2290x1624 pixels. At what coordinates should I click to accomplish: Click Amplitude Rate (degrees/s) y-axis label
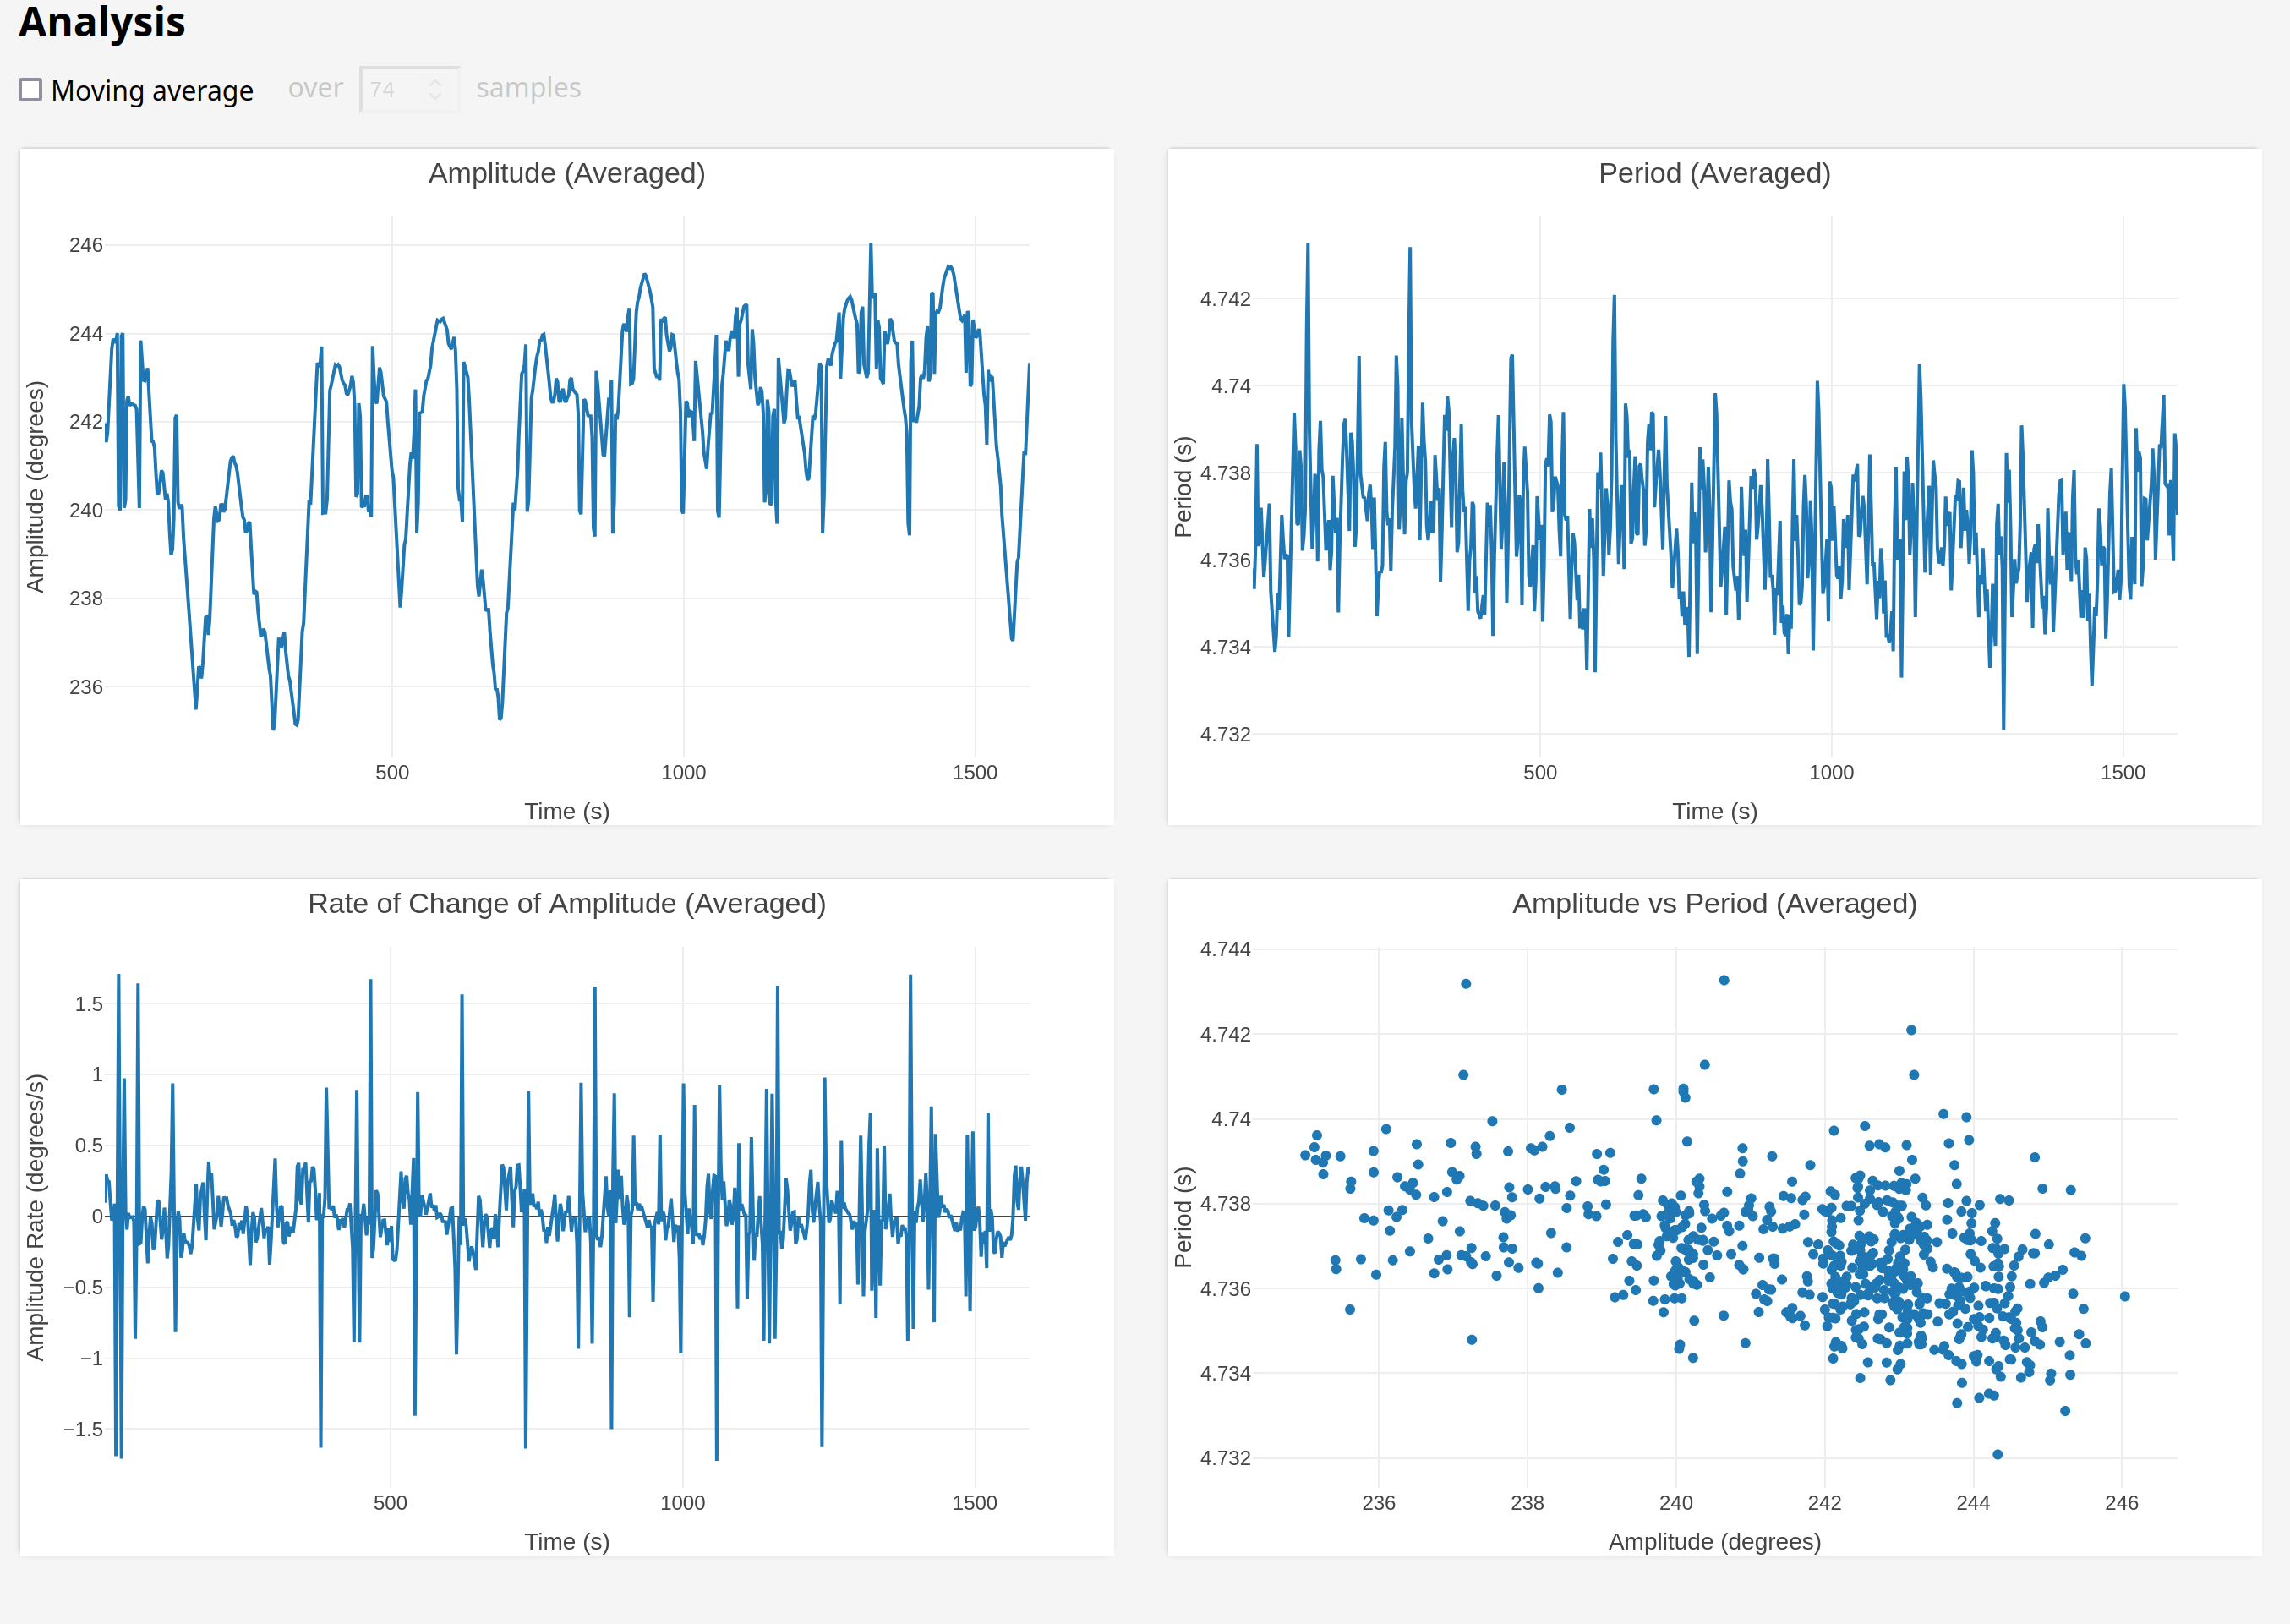36,1217
